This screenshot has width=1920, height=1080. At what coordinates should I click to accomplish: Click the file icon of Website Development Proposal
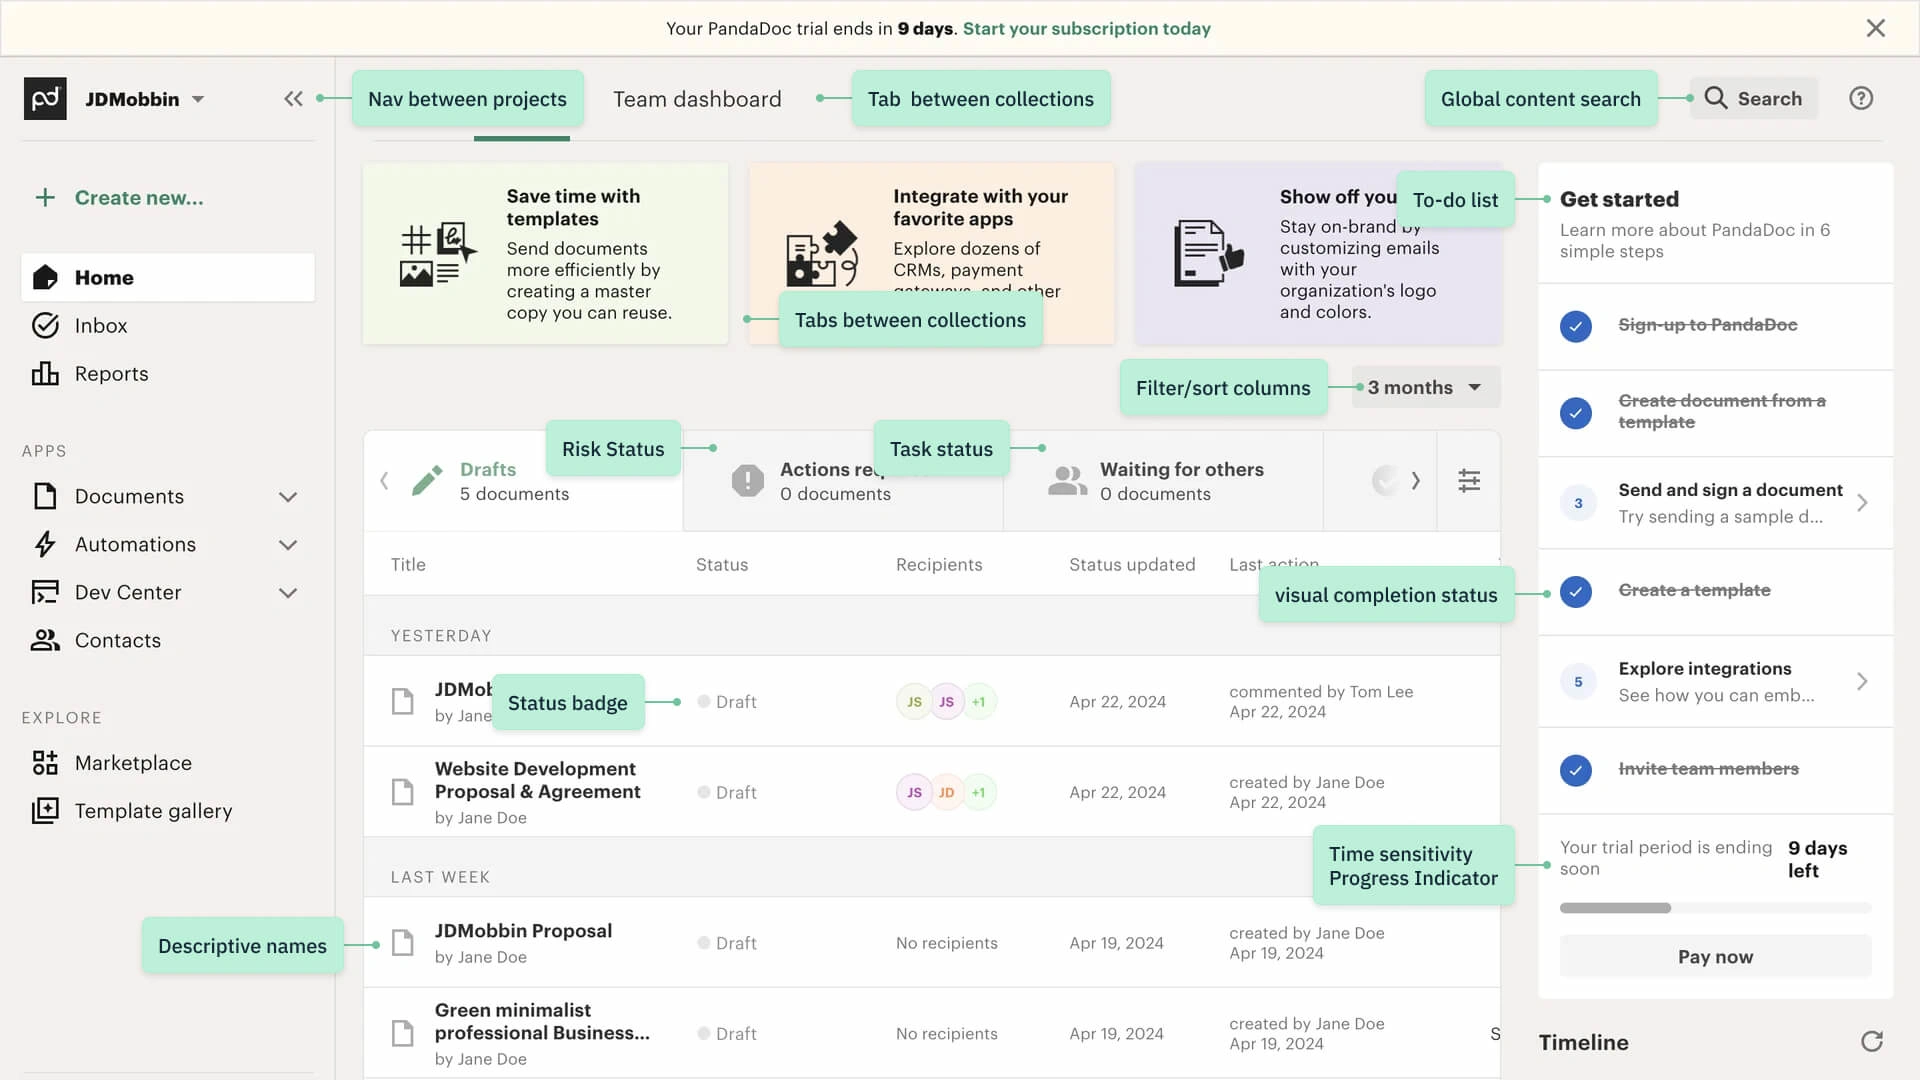point(403,792)
